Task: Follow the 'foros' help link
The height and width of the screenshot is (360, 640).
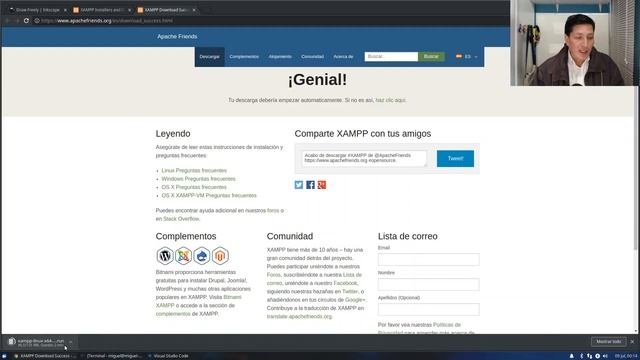Action: coord(273,211)
